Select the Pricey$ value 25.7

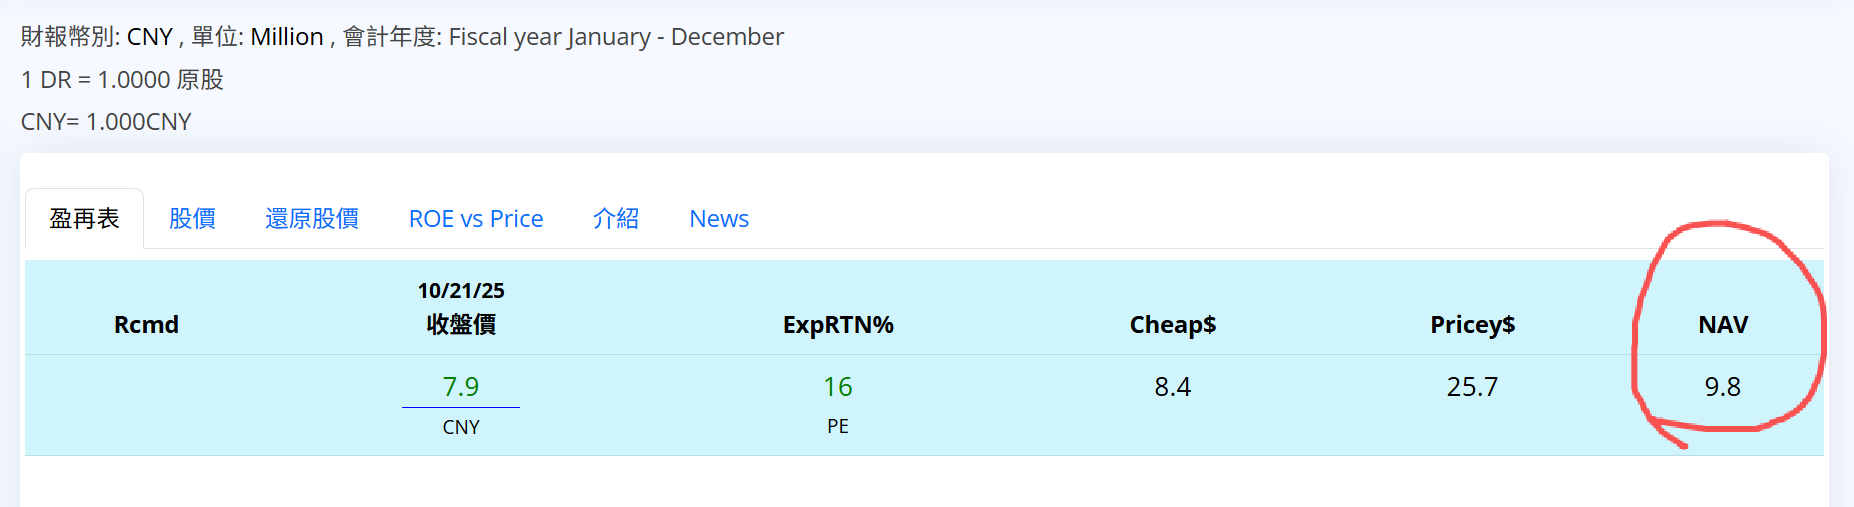[x=1472, y=387]
